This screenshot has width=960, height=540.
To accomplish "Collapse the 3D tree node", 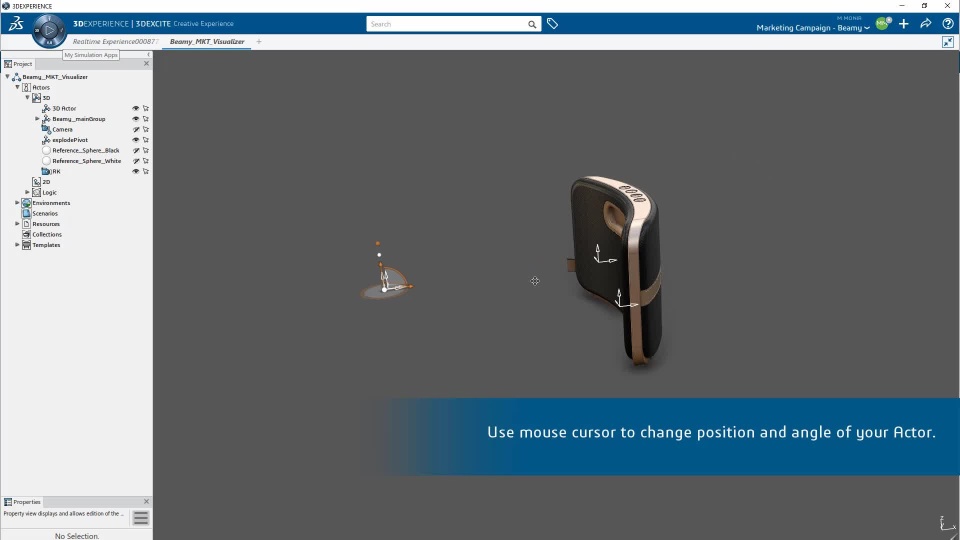I will 27,97.
